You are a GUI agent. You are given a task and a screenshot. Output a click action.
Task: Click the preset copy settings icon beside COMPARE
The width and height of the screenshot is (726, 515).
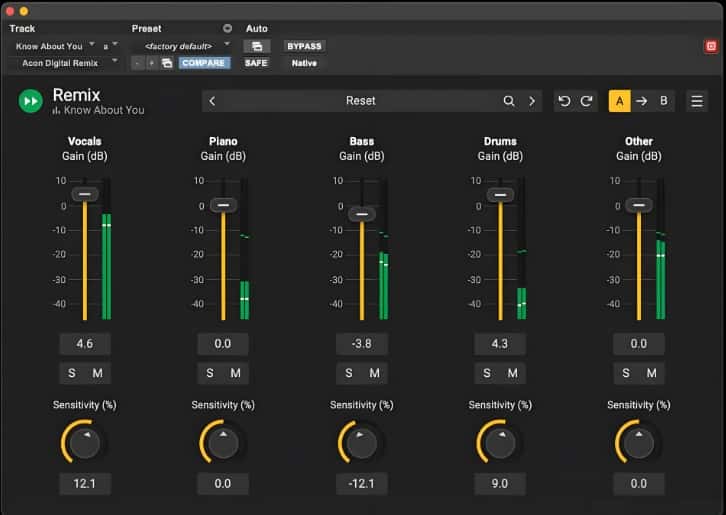click(167, 63)
